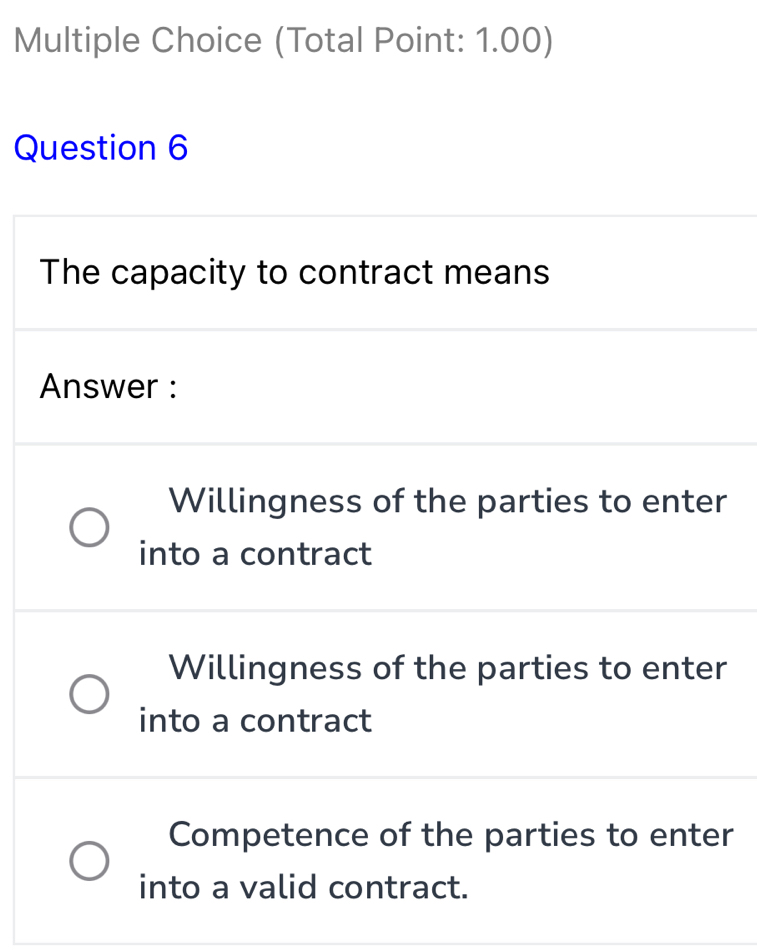
Task: Click the first 'into a contract' text line
Action: point(255,553)
